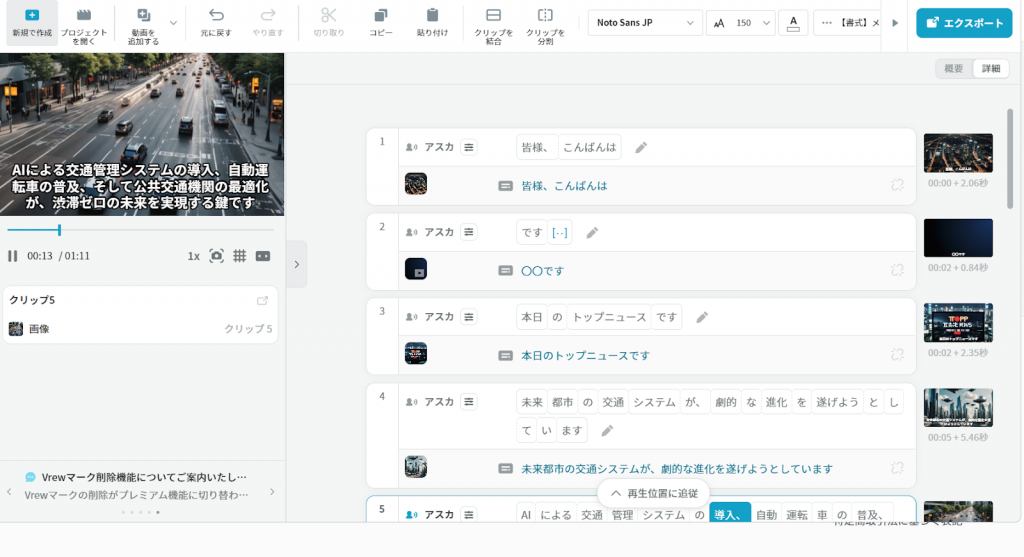Open the screenshot capture icon under preview
This screenshot has width=1024, height=557.
tap(216, 256)
